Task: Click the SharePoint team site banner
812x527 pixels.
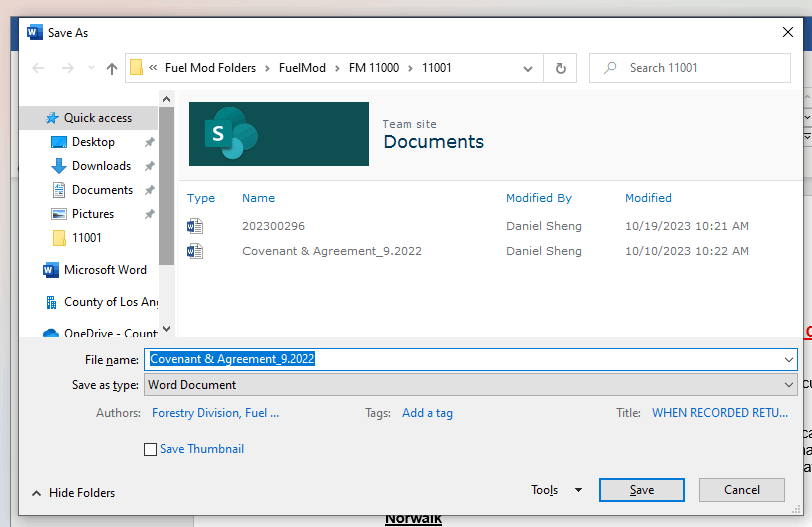Action: point(279,134)
